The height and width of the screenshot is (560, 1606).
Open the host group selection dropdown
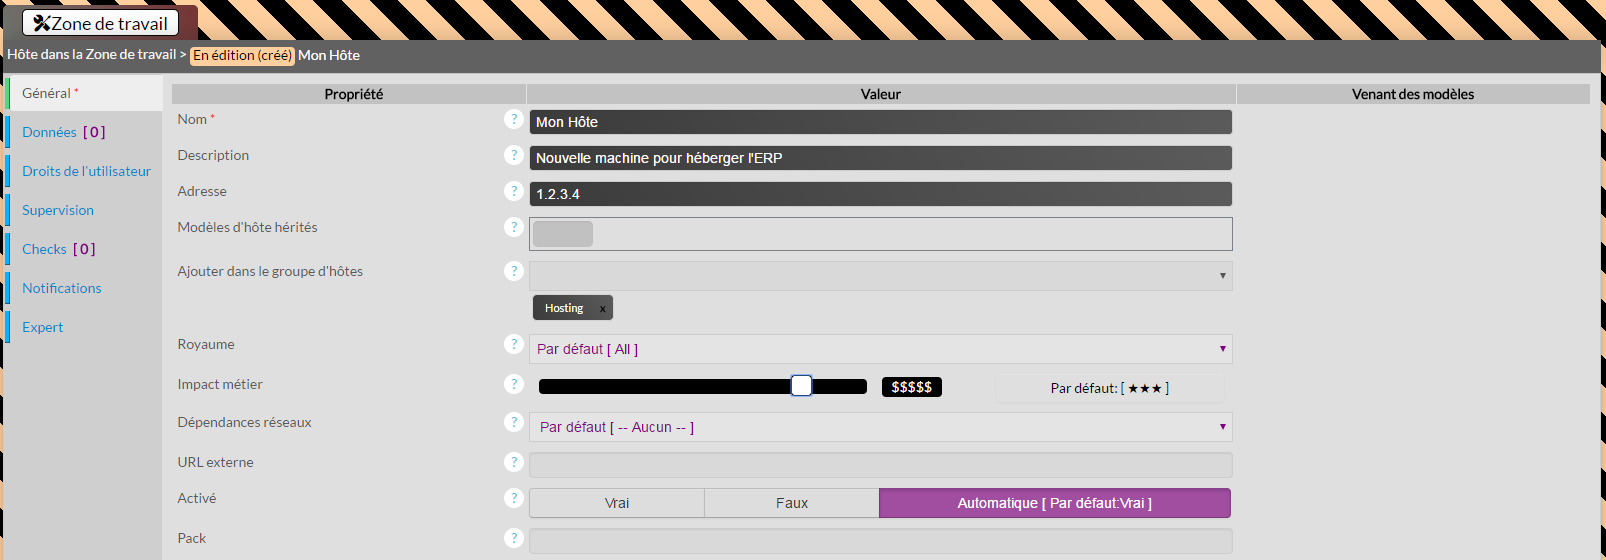880,276
